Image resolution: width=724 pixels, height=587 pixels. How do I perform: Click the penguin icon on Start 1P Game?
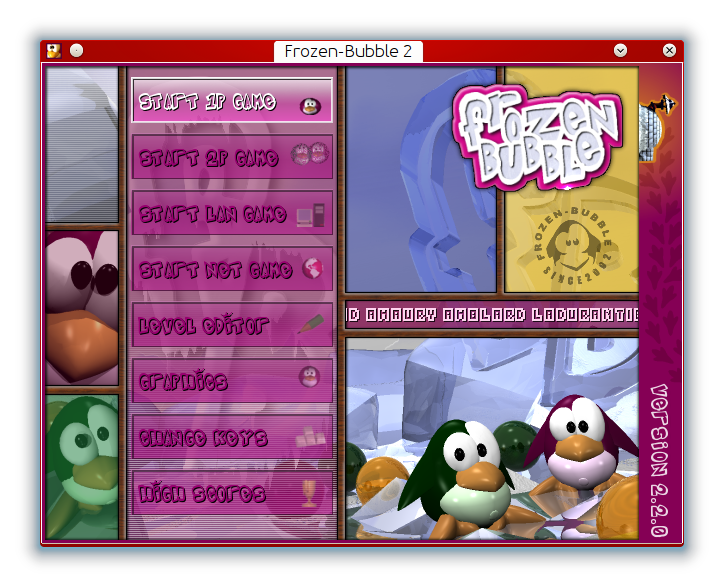coord(310,106)
